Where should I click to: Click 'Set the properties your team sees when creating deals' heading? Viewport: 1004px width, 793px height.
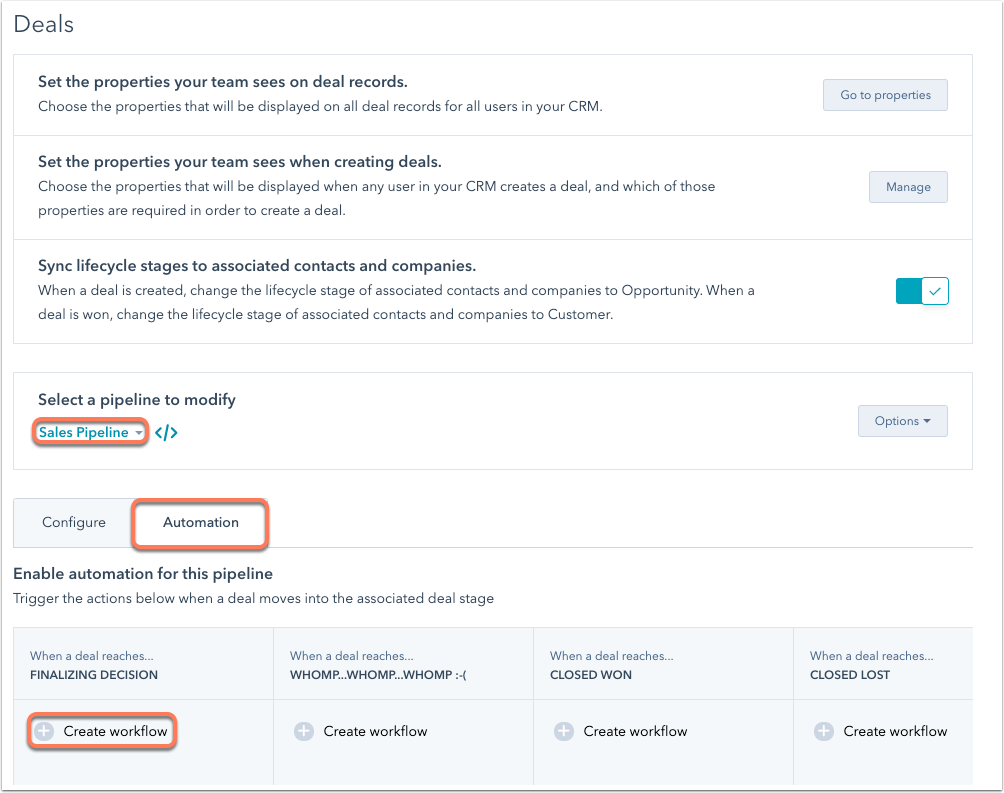[x=239, y=162]
